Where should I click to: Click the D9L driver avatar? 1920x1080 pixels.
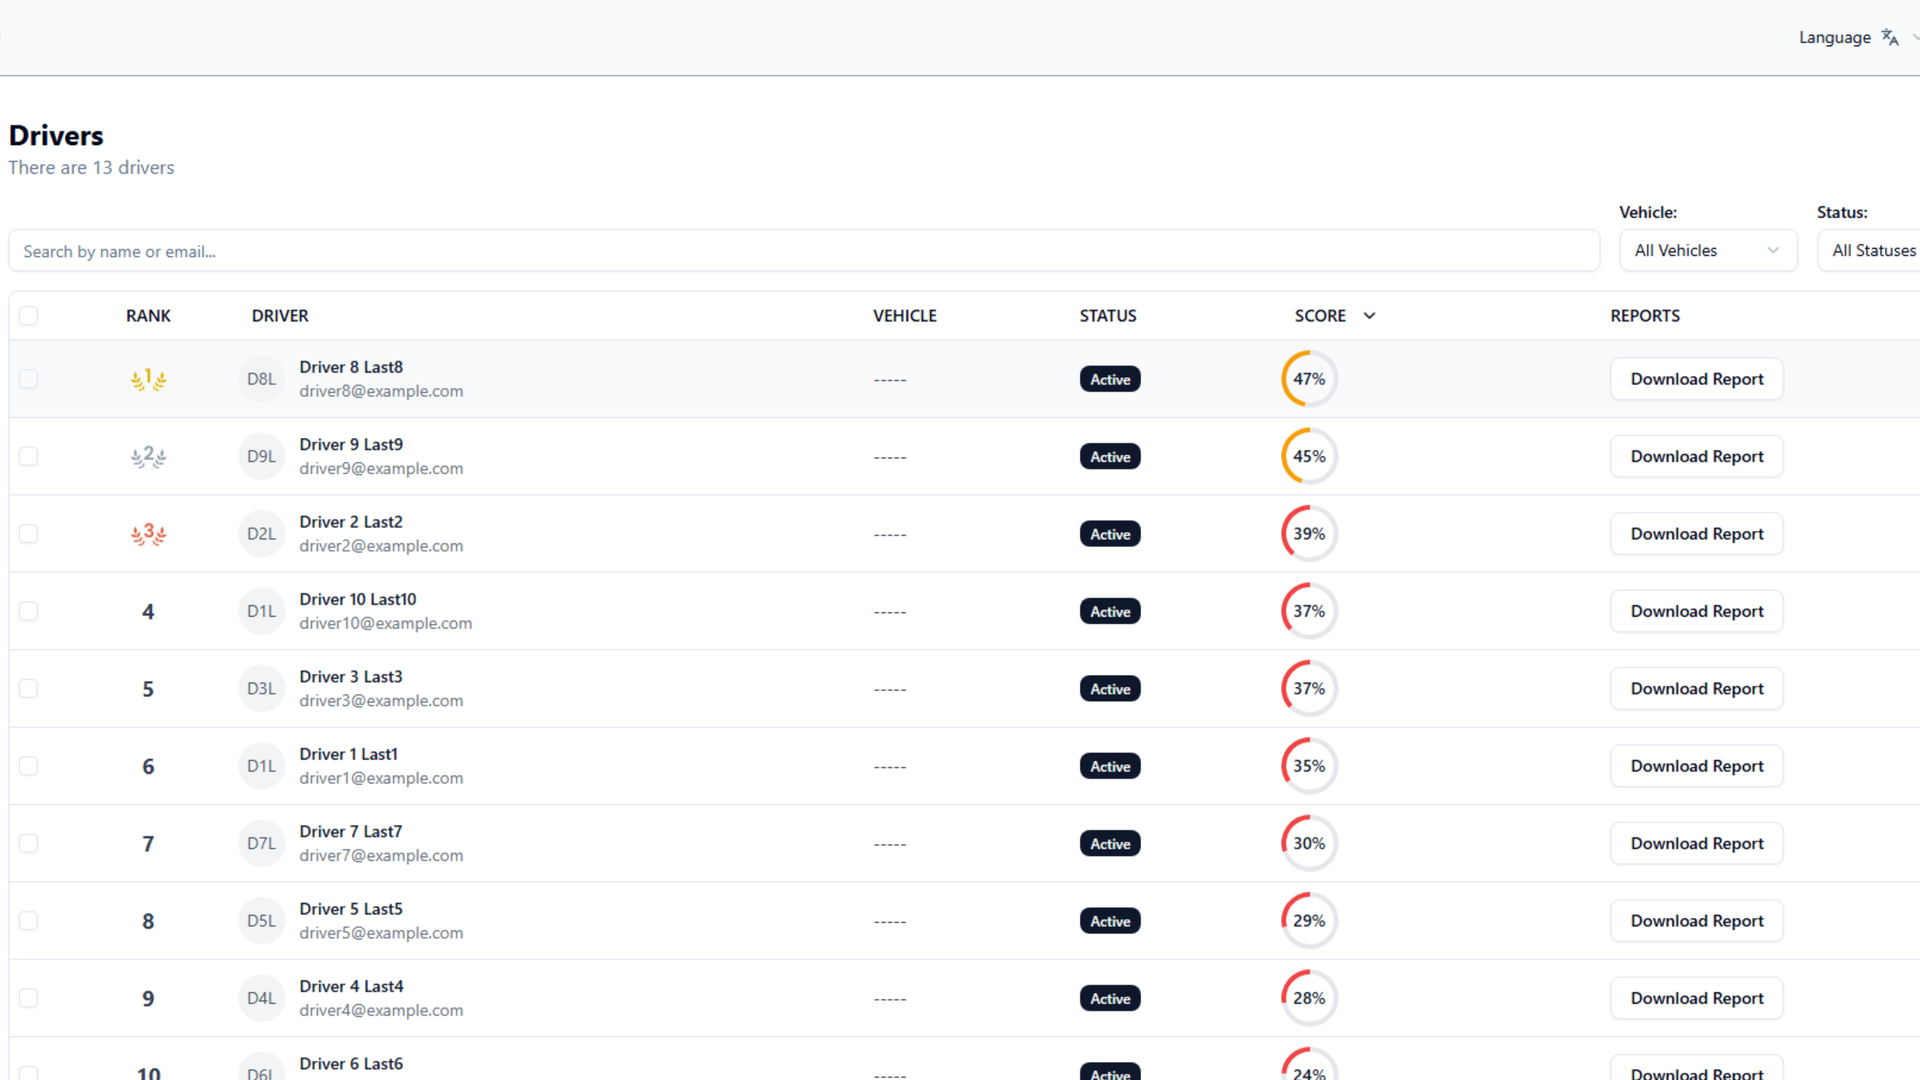[x=261, y=457]
